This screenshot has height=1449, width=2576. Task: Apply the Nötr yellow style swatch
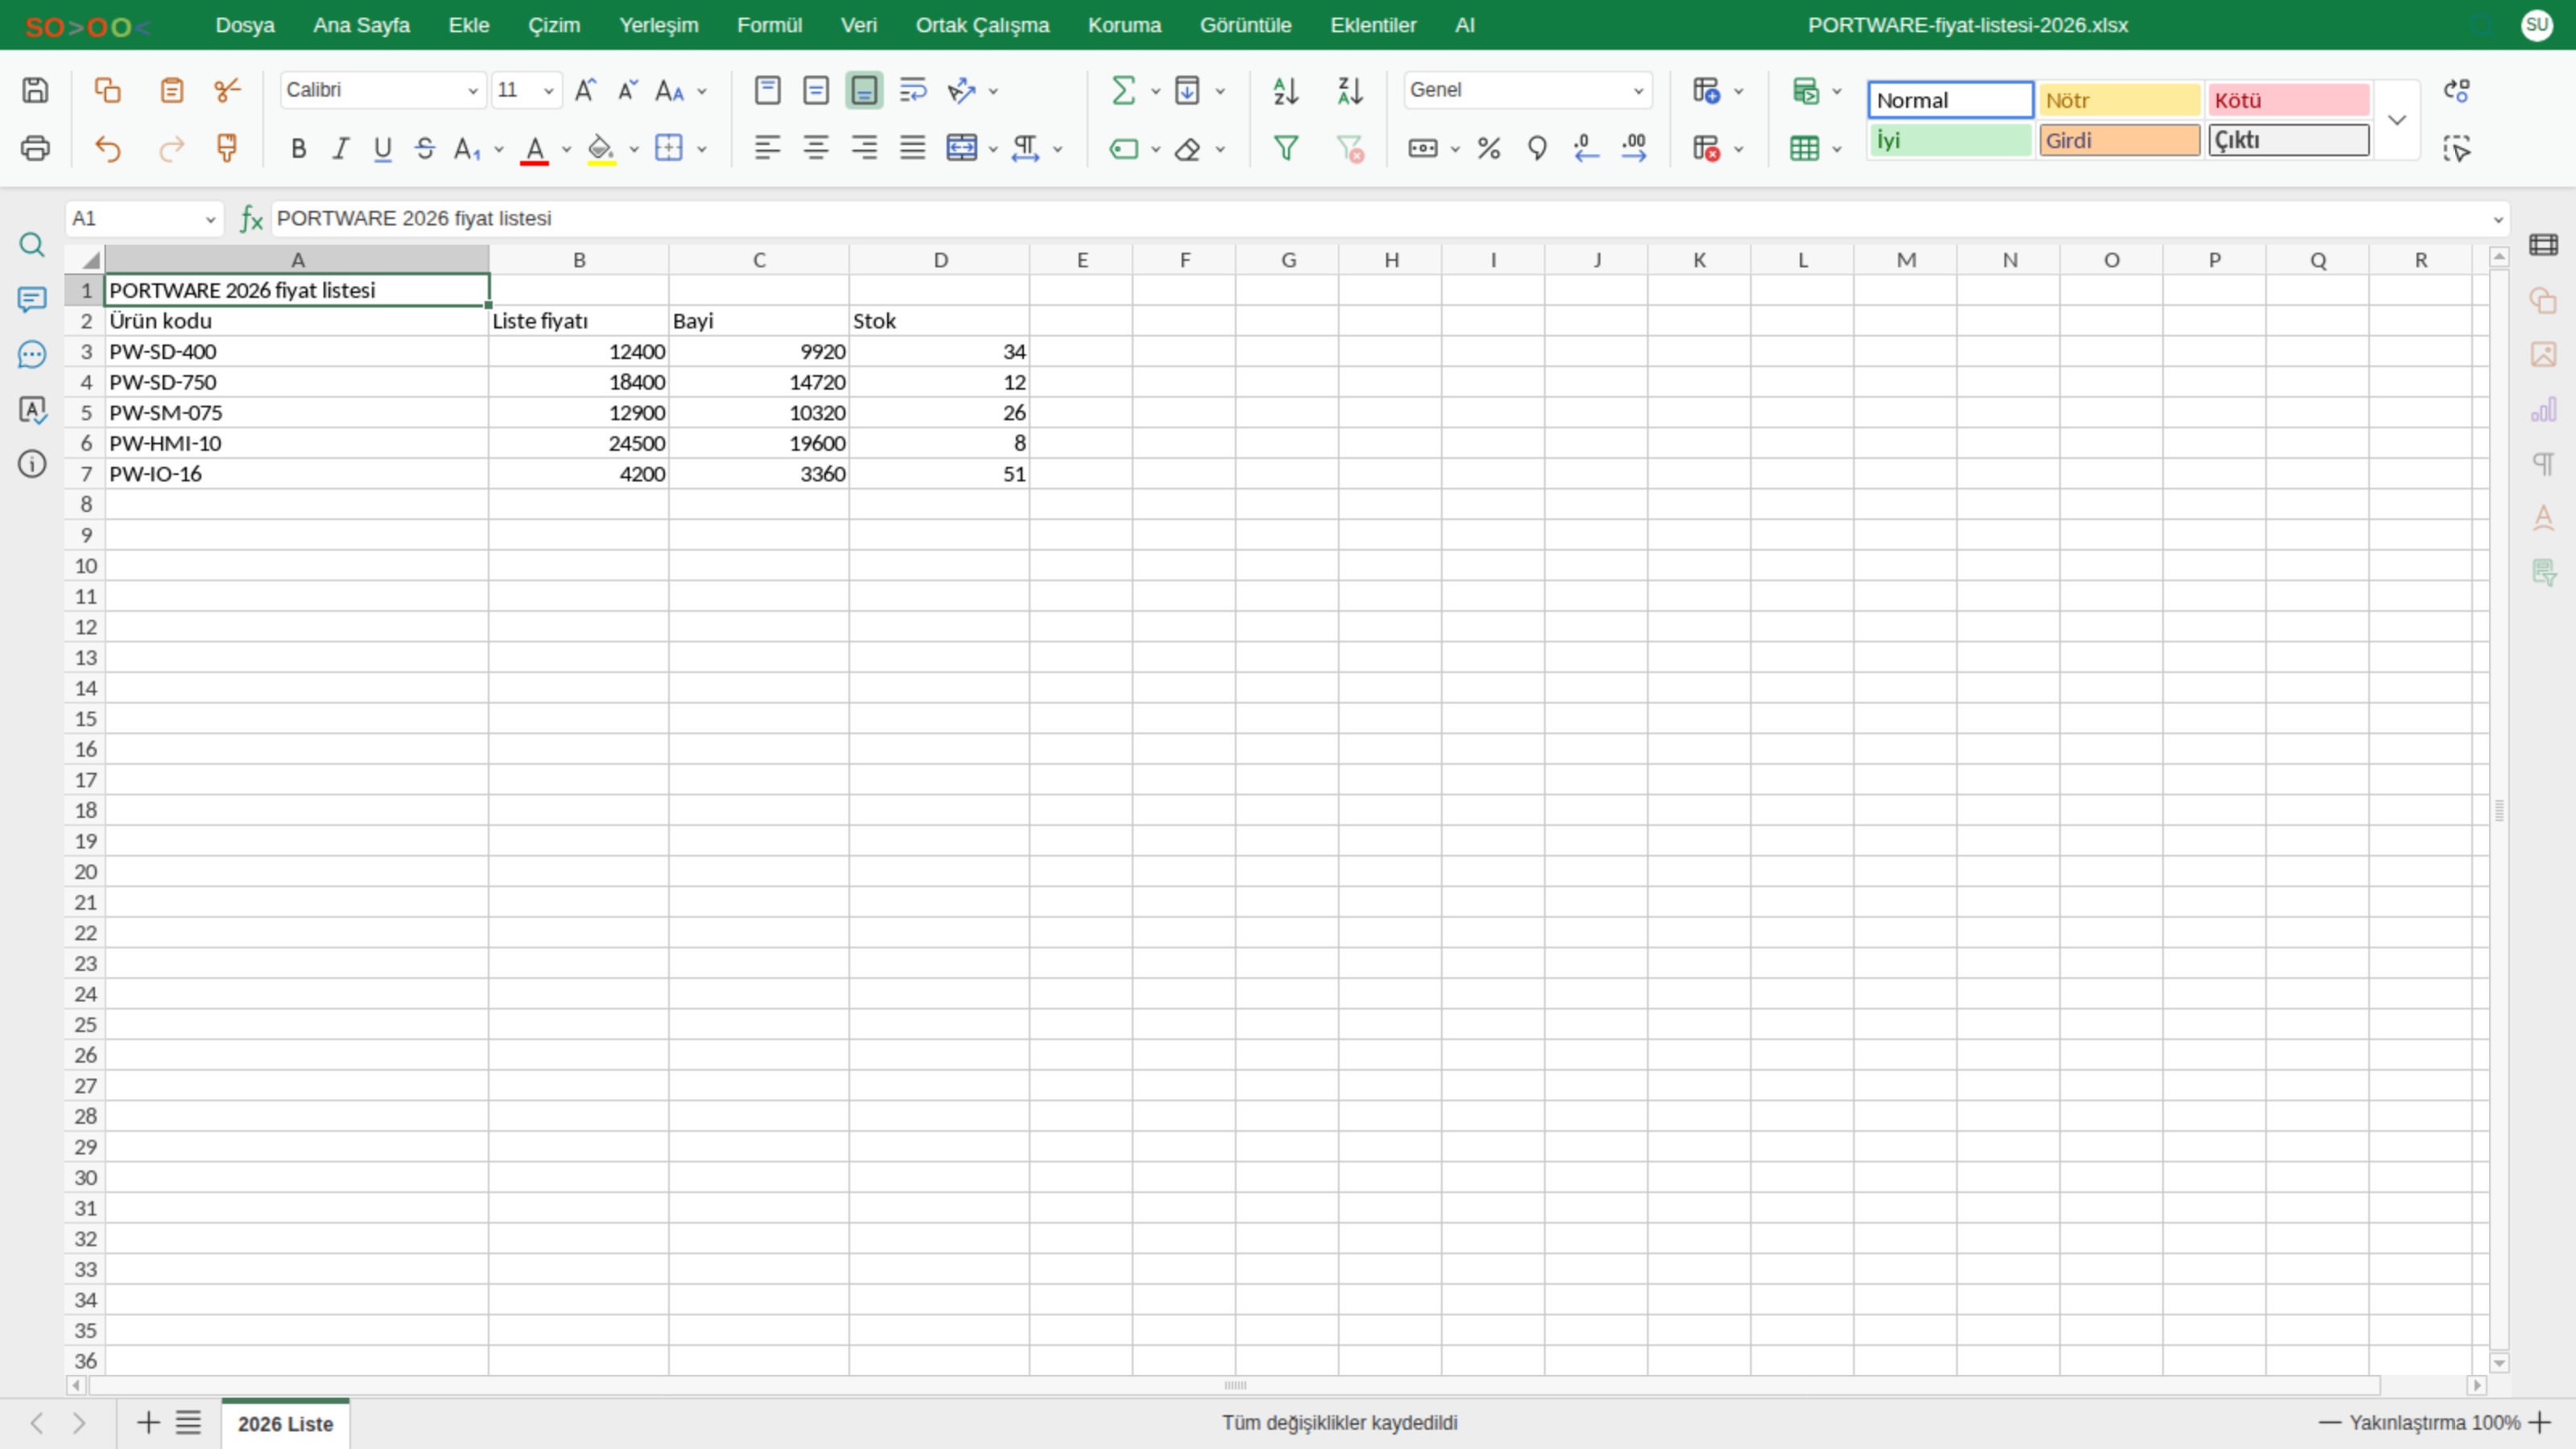coord(2119,100)
